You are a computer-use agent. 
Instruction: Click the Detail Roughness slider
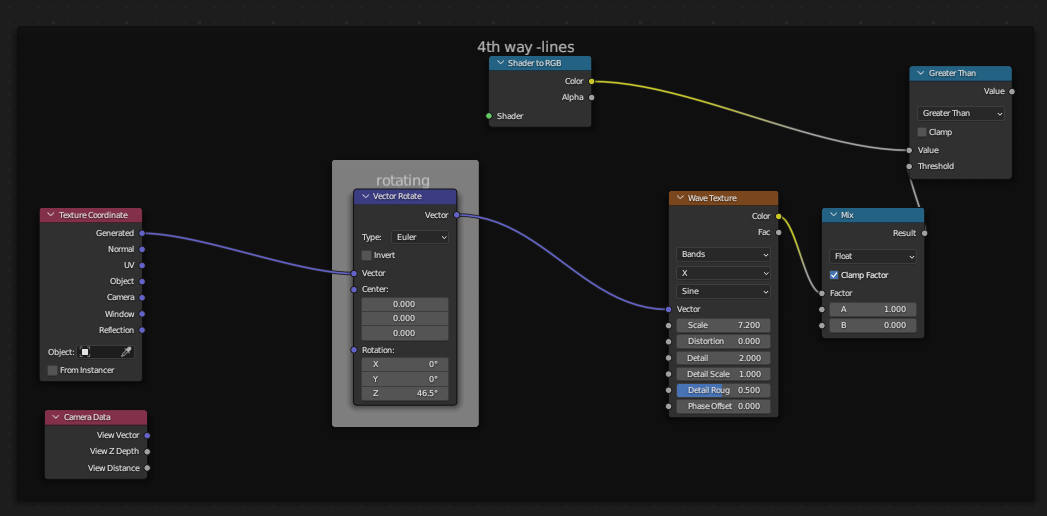point(723,390)
